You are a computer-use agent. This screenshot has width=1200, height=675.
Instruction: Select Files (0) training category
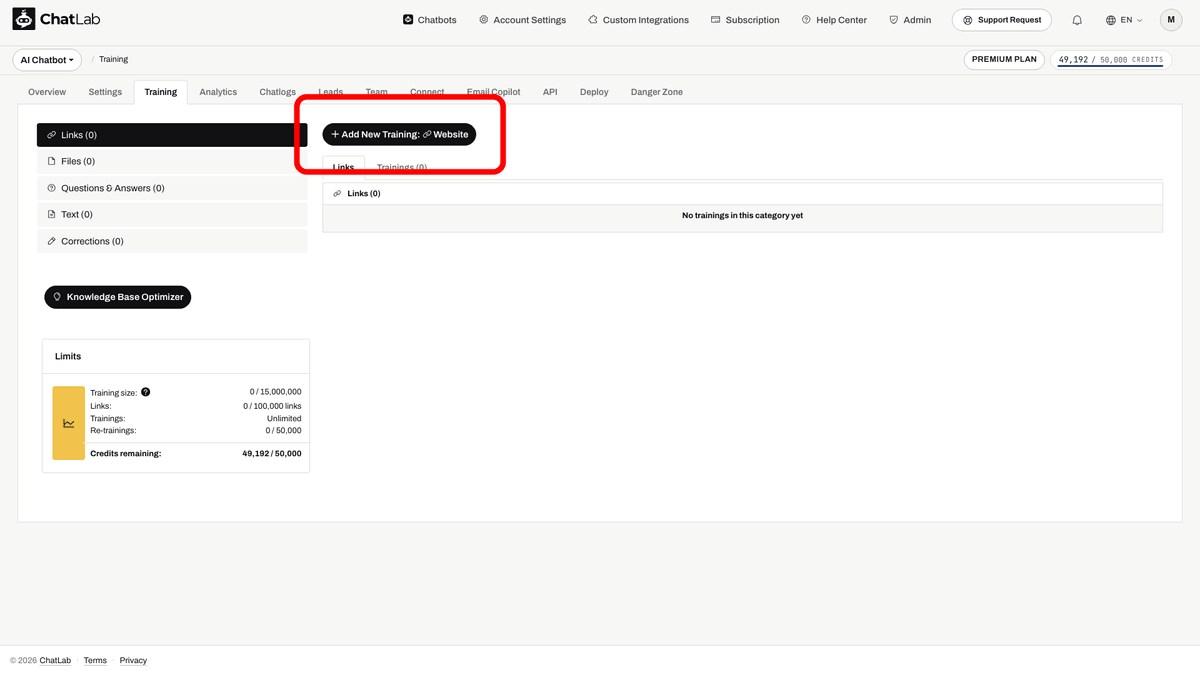click(x=172, y=161)
